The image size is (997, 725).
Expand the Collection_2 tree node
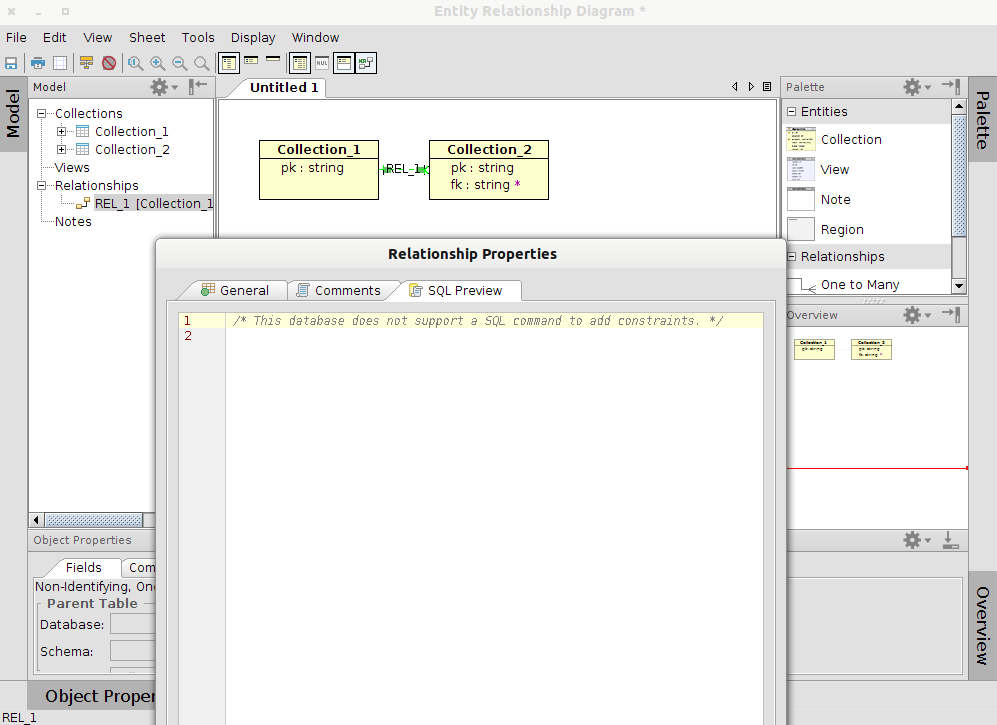click(x=62, y=149)
